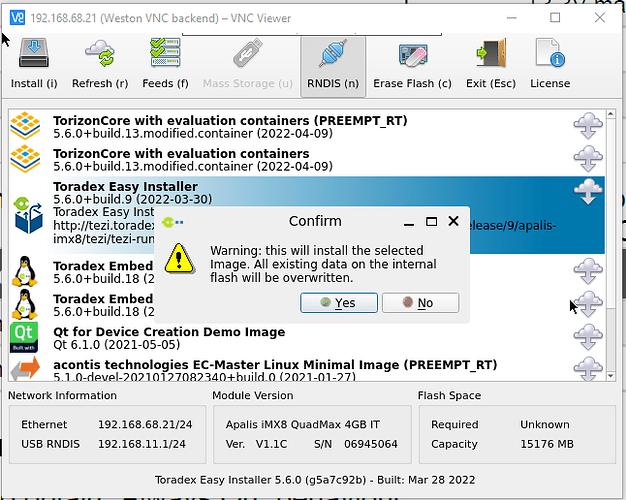Click download cloud icon for Toradex Easy Installer
The width and height of the screenshot is (626, 500).
tap(588, 192)
